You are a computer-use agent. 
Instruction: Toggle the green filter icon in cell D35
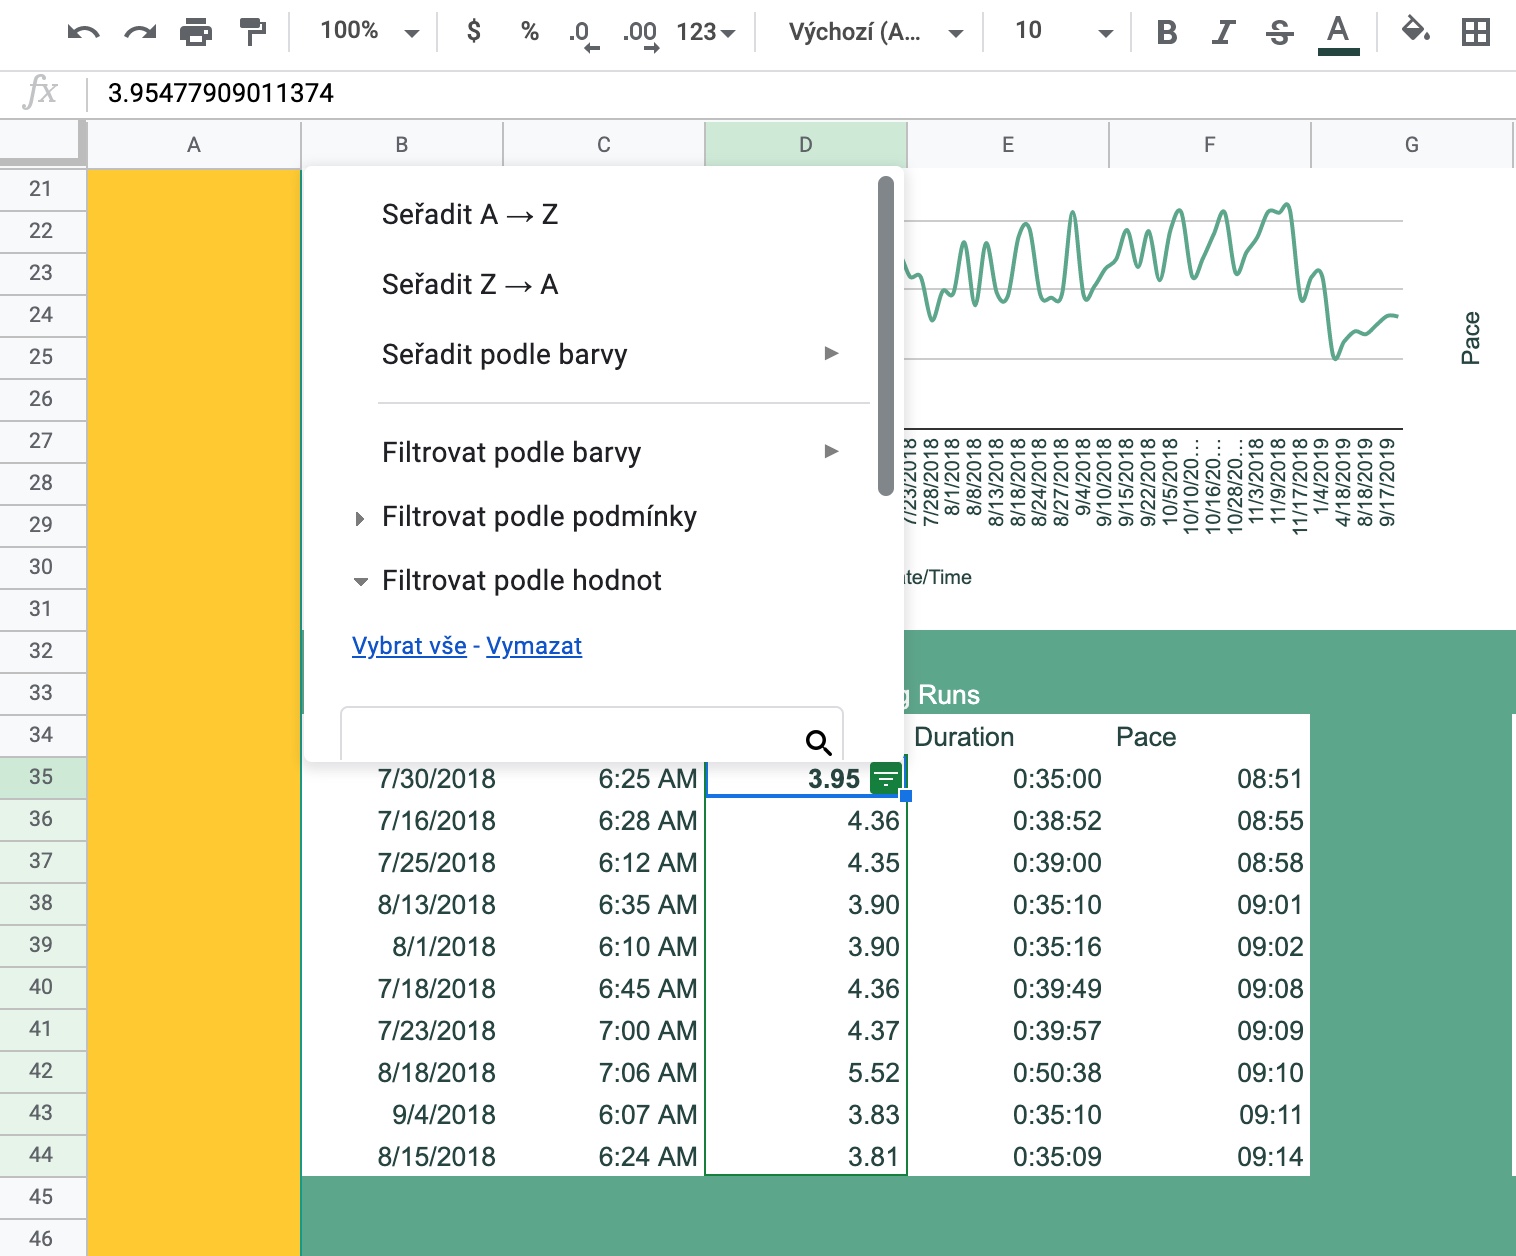click(885, 778)
